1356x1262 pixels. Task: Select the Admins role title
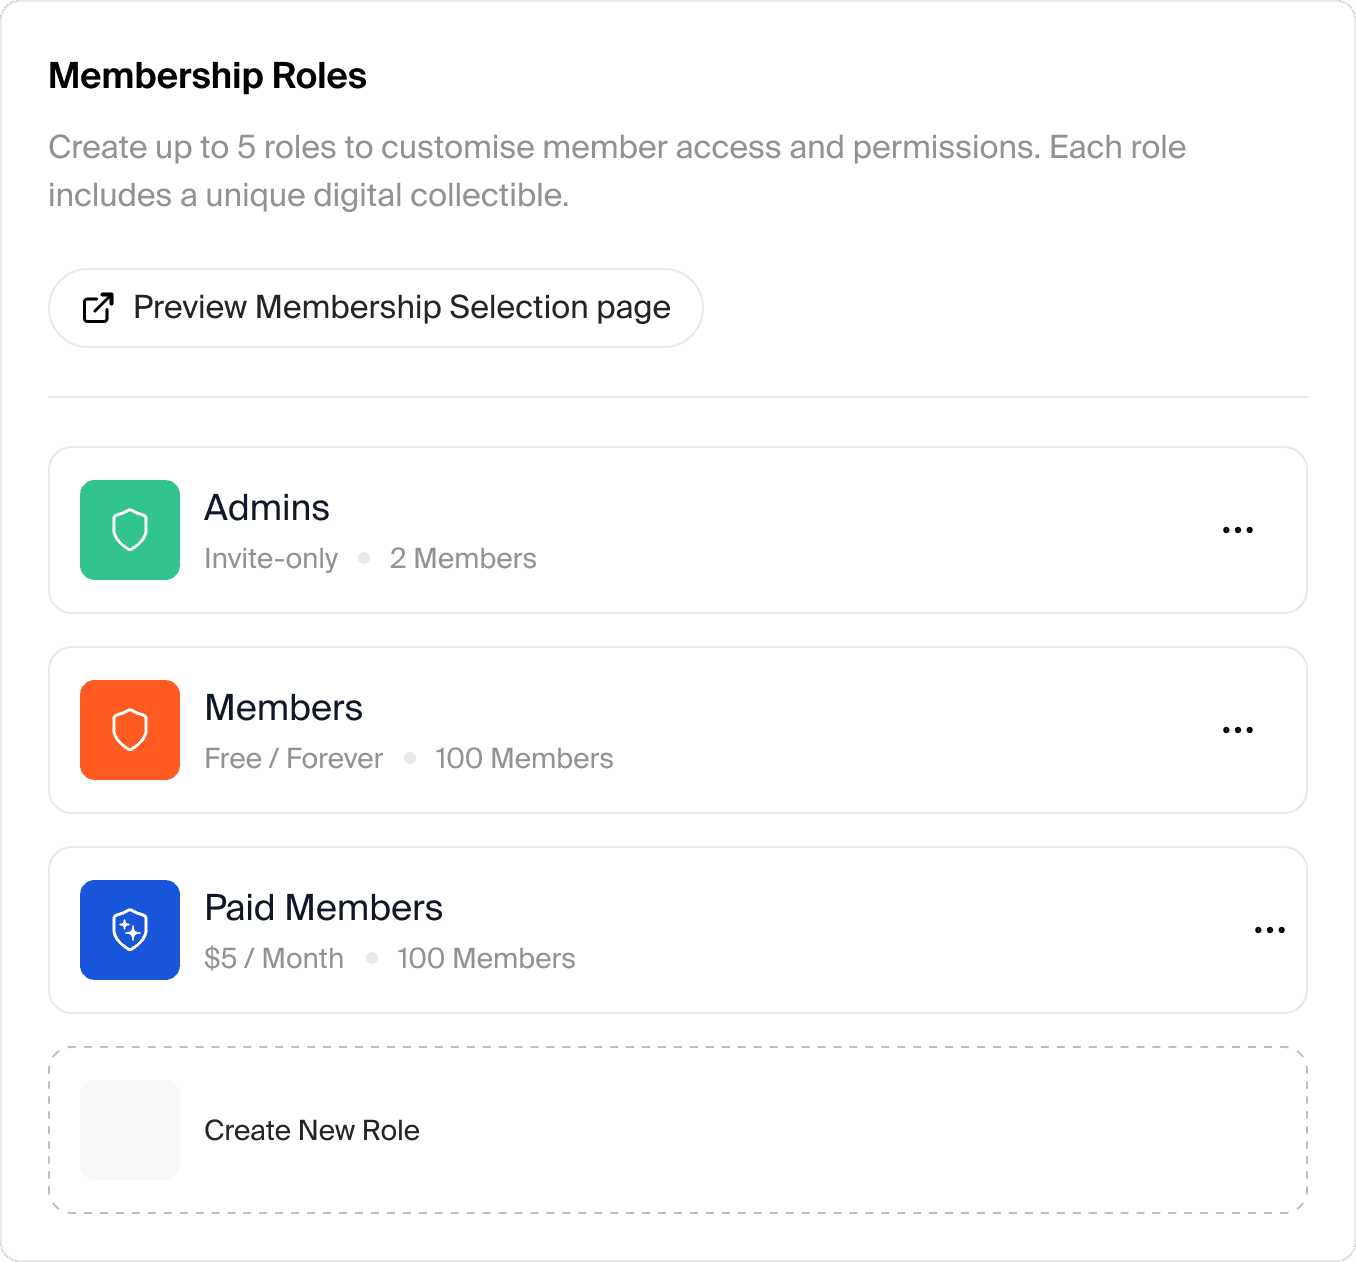click(267, 508)
